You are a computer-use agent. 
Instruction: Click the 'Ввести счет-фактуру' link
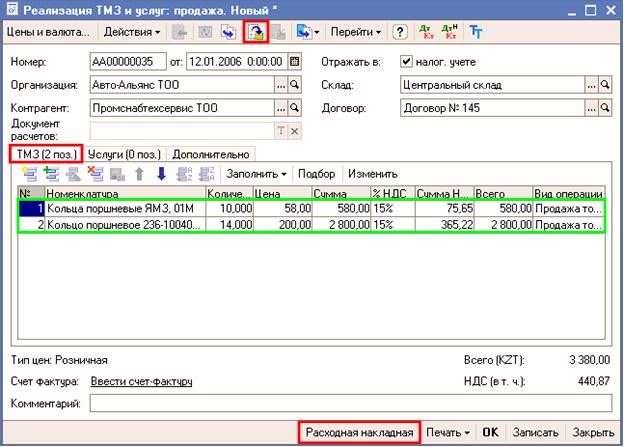click(141, 381)
